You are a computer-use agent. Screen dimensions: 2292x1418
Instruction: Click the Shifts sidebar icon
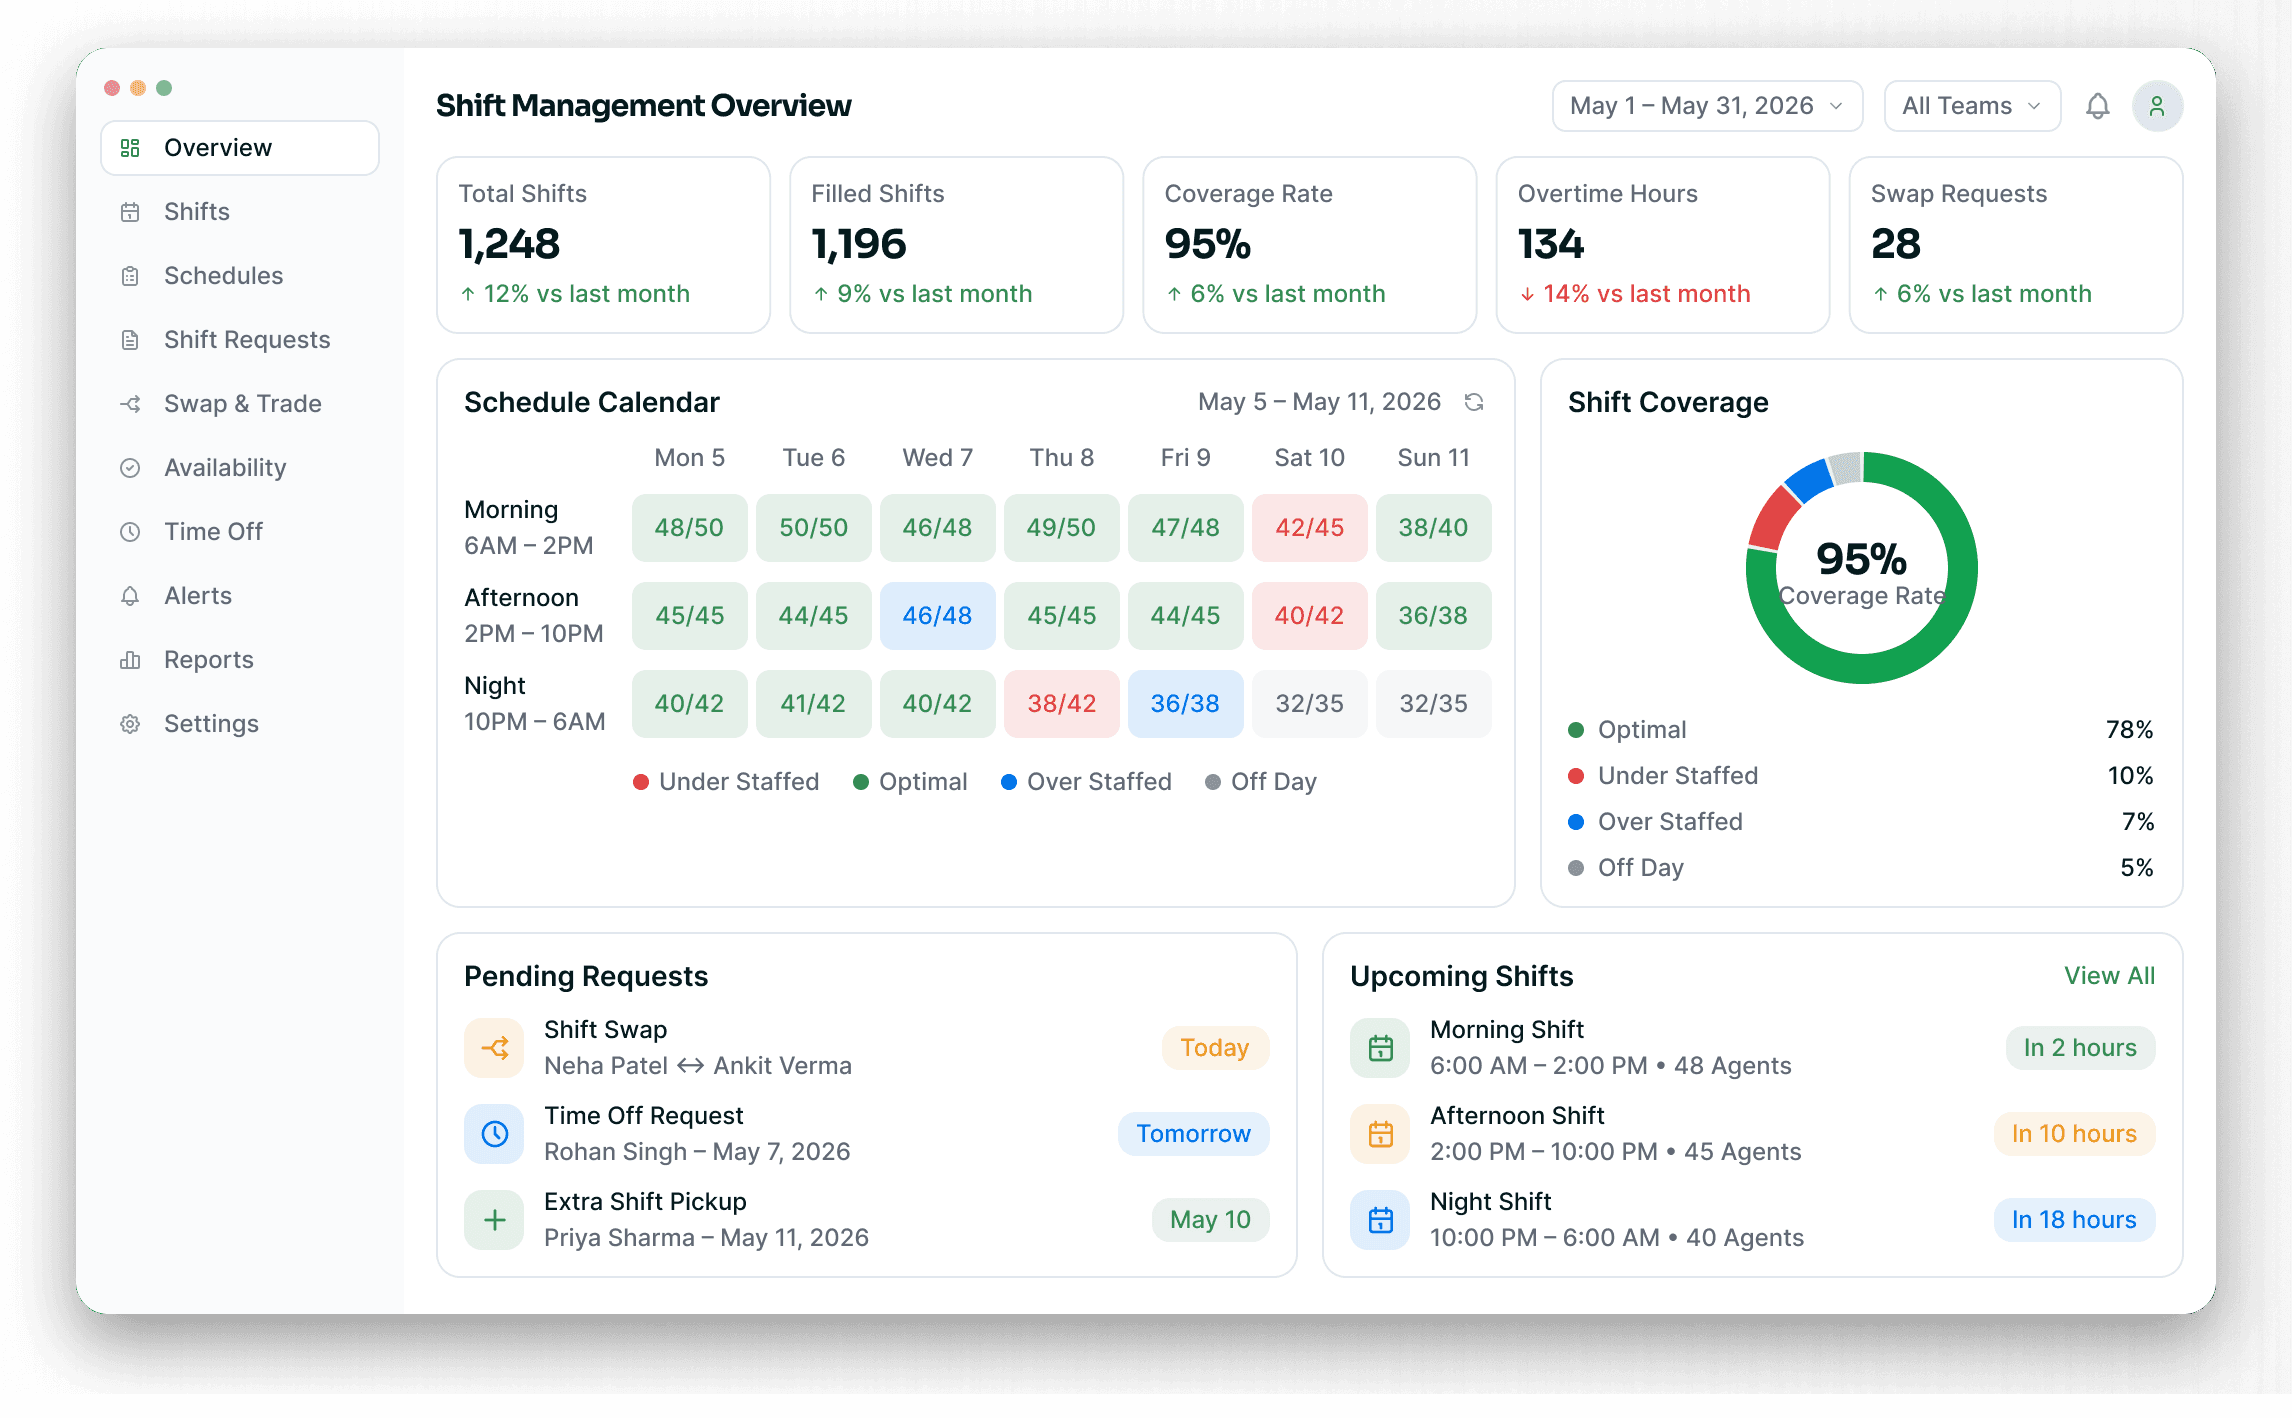[x=130, y=212]
